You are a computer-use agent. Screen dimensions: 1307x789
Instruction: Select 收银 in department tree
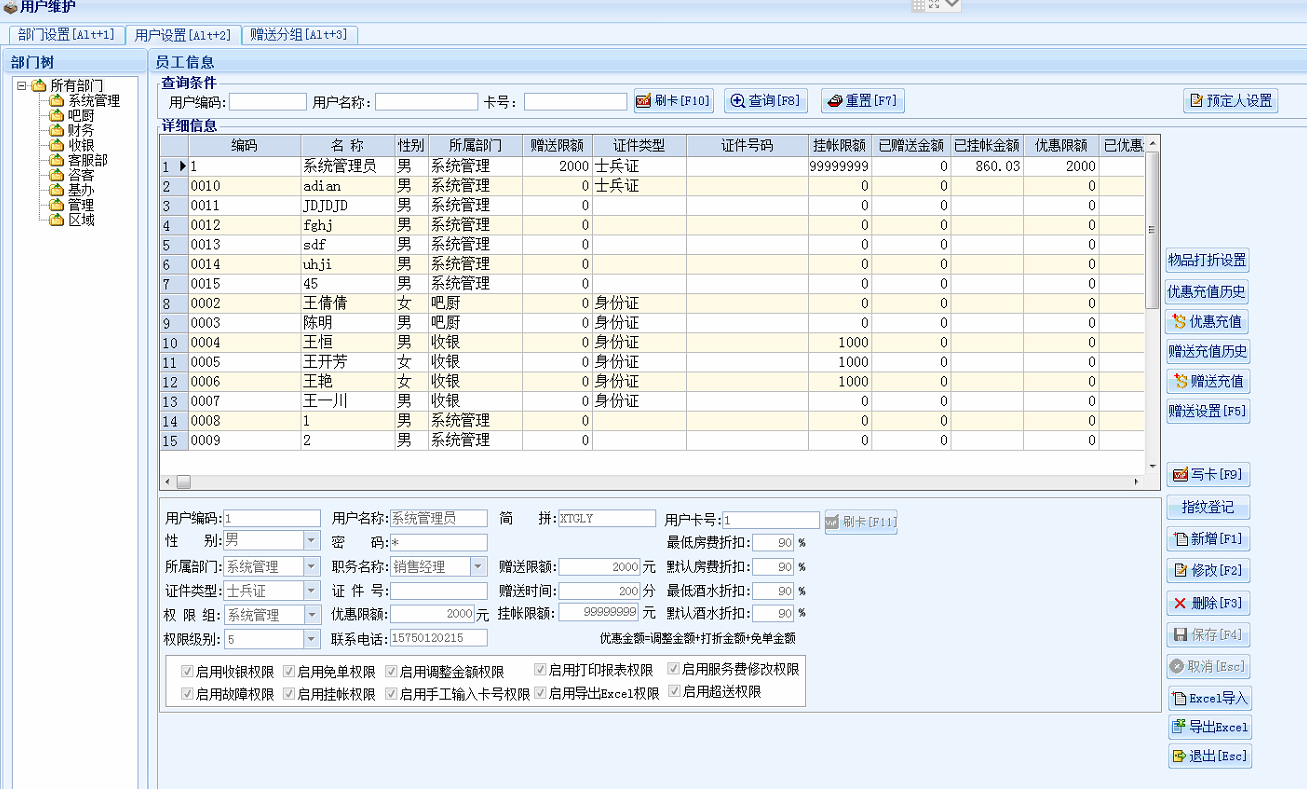pos(81,145)
